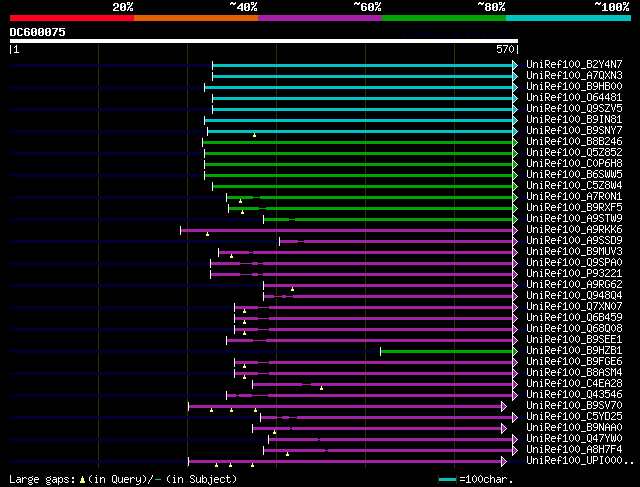Select the UniRef100_Q9SPA0 label
Screen dimensions: 640x487
pos(574,262)
